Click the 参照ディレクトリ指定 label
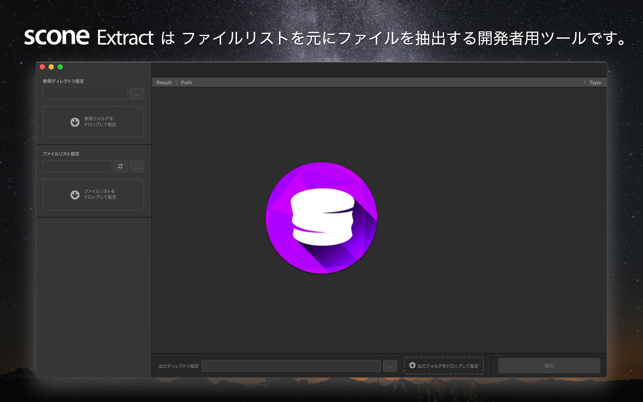Viewport: 643px width, 402px height. click(x=63, y=81)
